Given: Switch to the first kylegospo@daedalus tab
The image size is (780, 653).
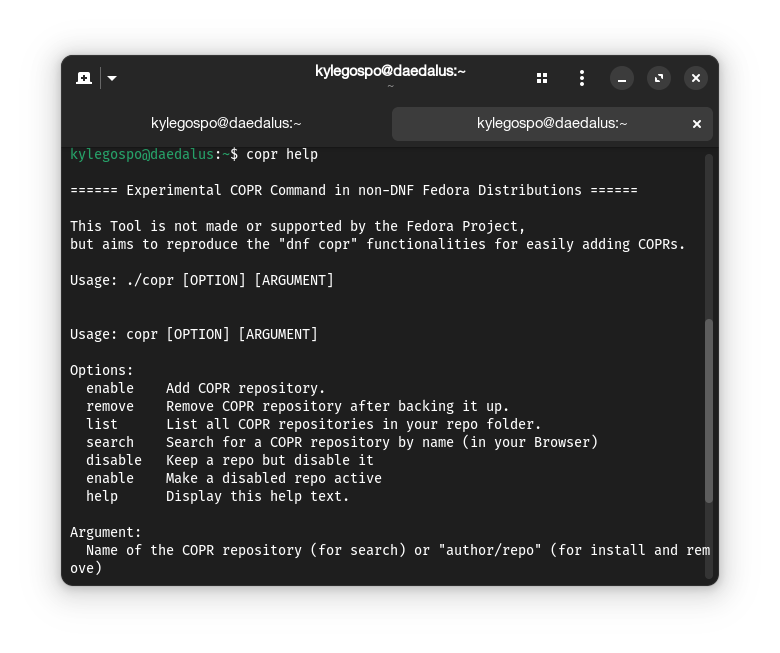Looking at the screenshot, I should pos(226,123).
